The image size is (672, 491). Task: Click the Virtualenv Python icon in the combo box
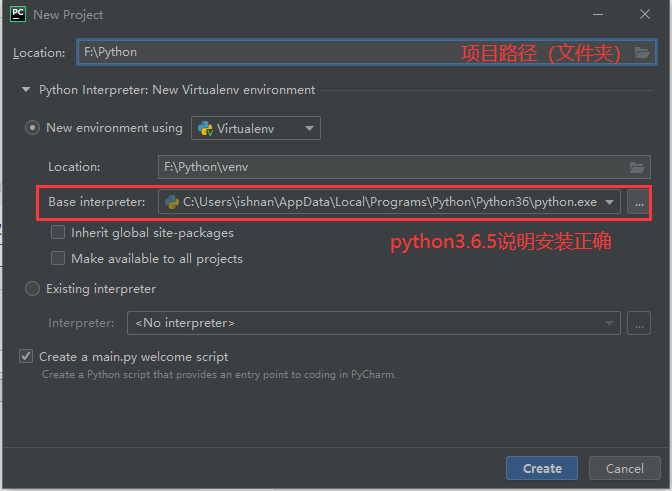205,128
